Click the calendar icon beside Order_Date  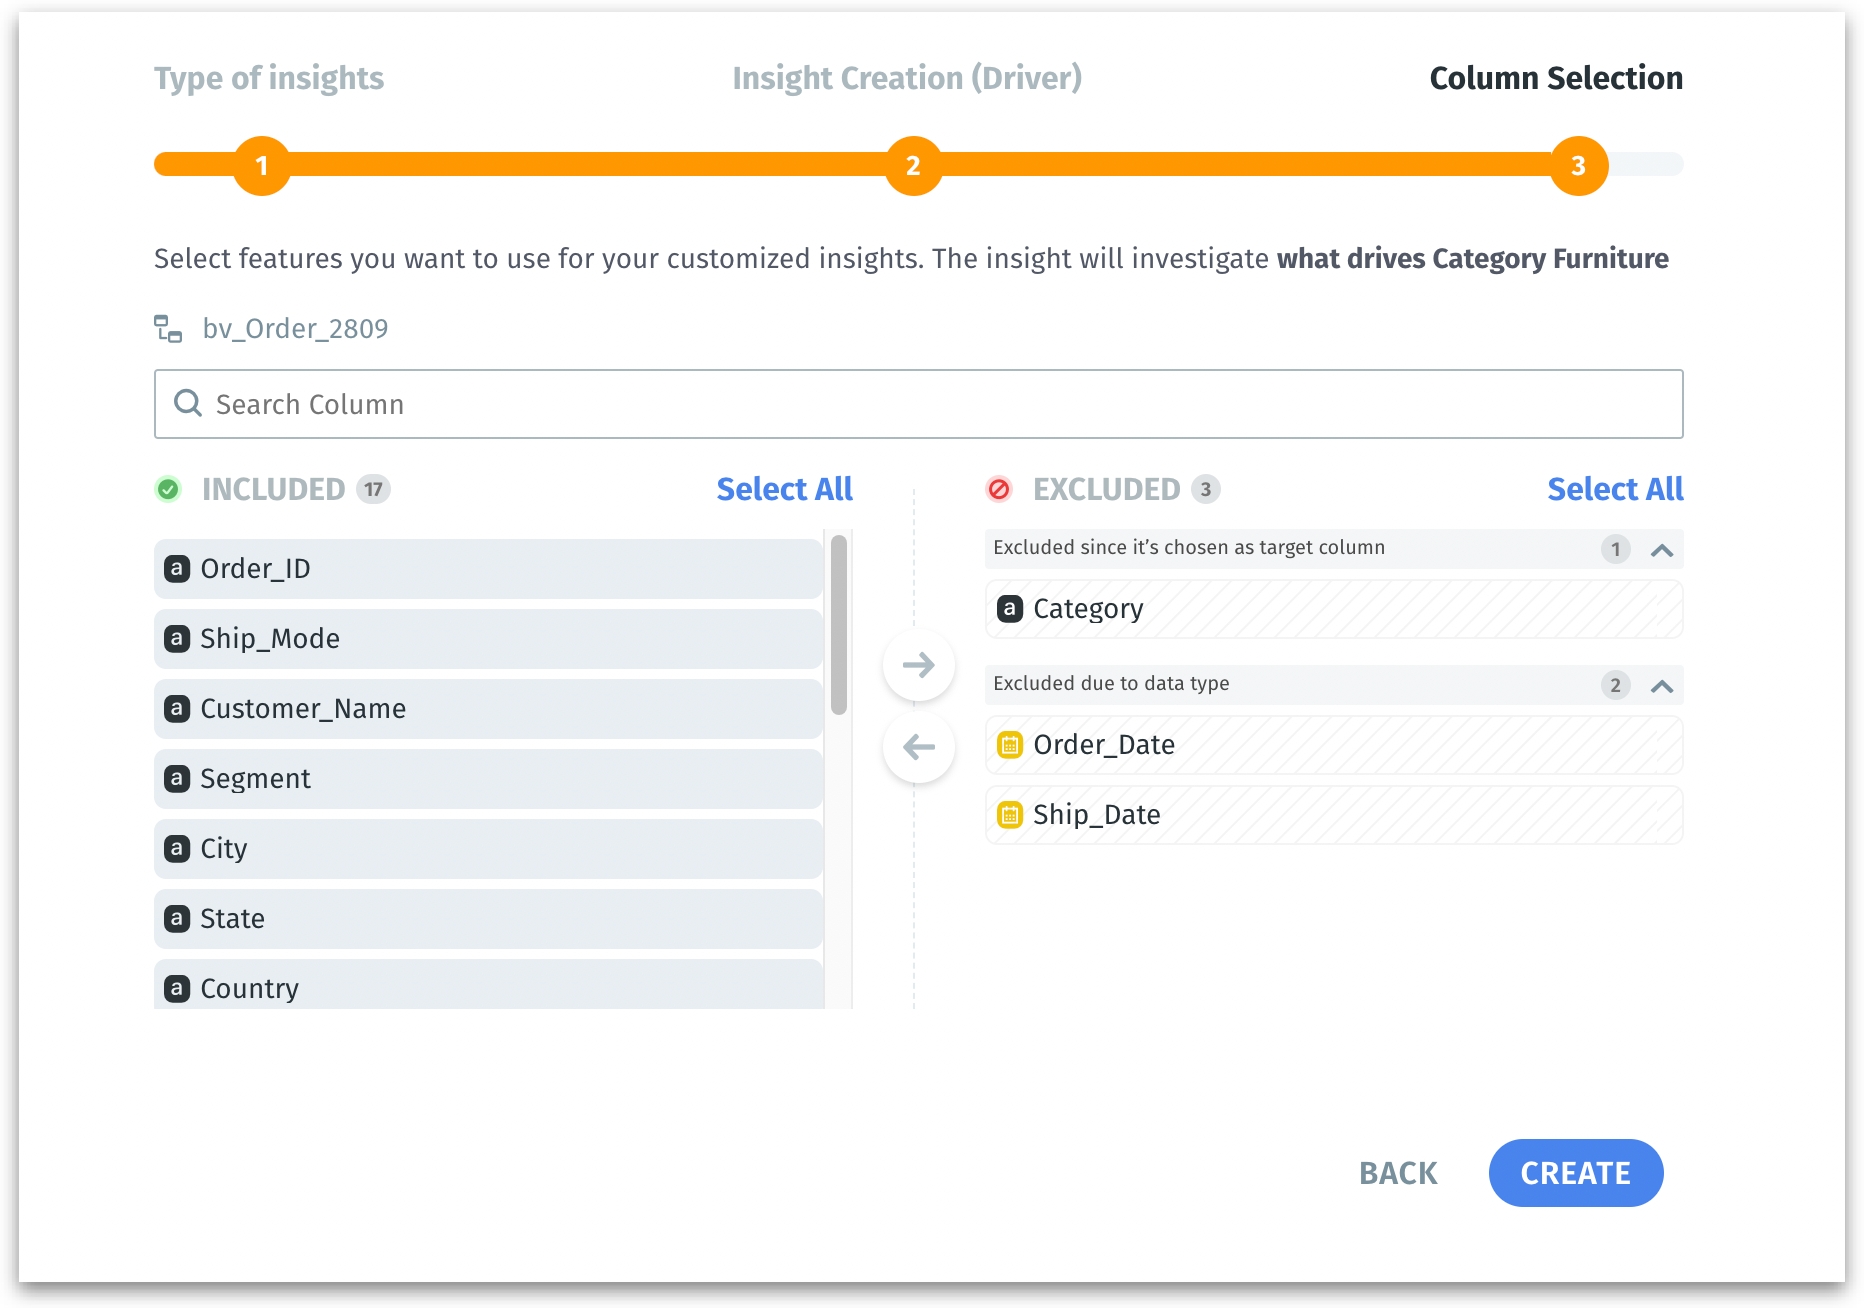(1010, 745)
